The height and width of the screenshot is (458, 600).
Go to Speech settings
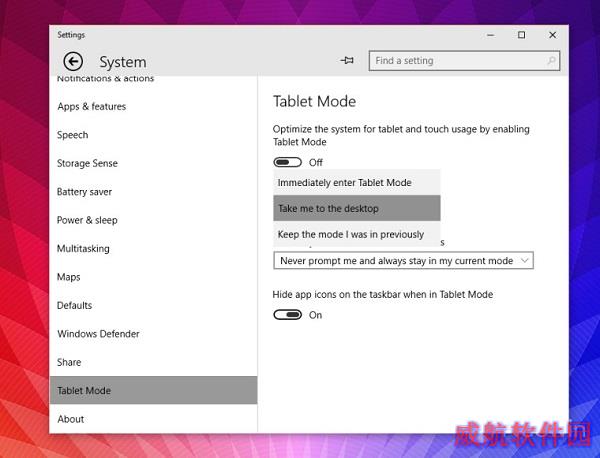[153, 135]
